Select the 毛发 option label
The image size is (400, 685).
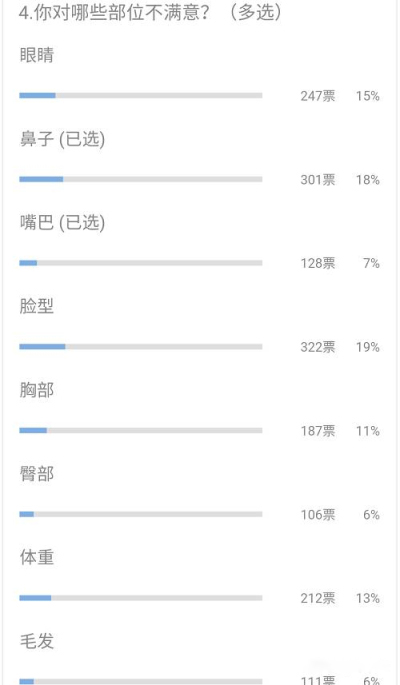pyautogui.click(x=37, y=641)
